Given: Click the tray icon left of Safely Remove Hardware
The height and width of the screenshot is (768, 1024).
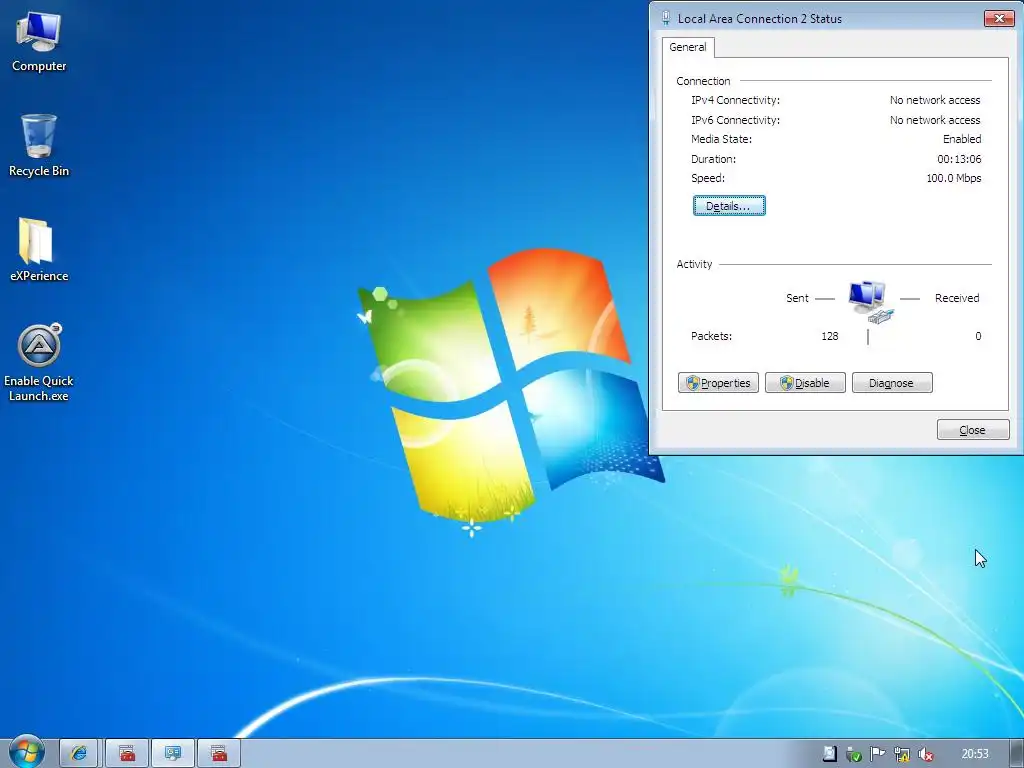Looking at the screenshot, I should point(829,754).
